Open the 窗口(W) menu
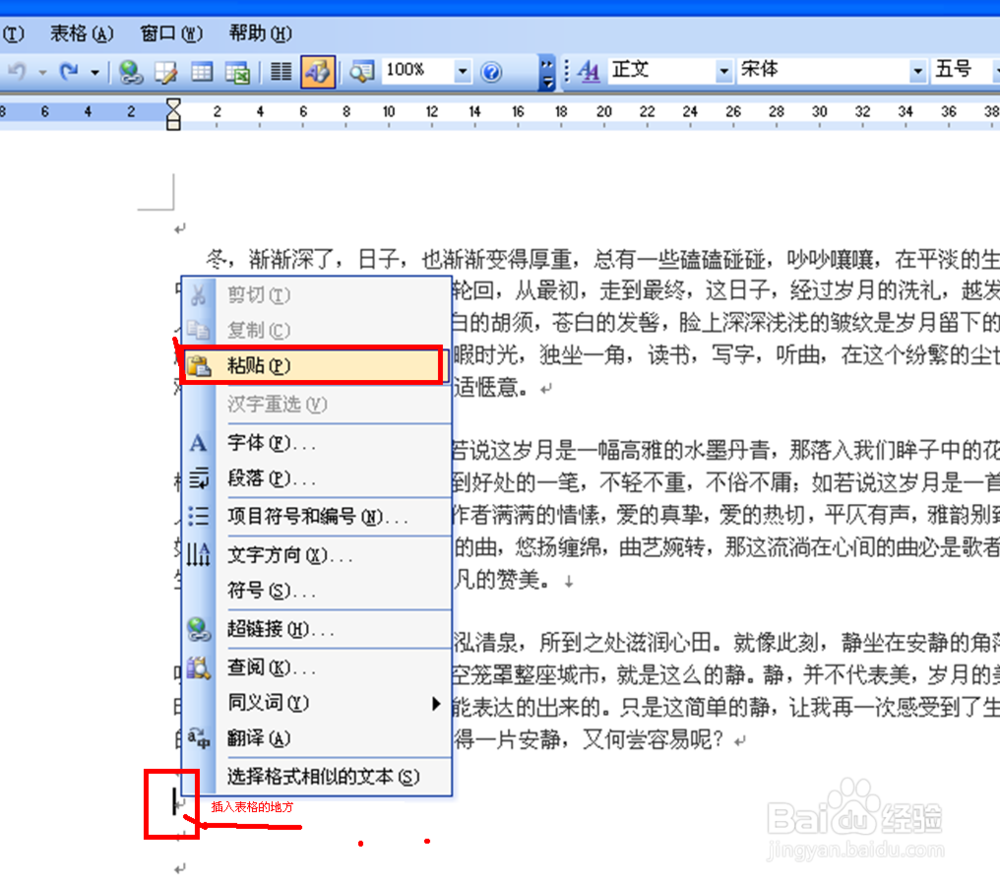The height and width of the screenshot is (884, 1000). click(171, 33)
